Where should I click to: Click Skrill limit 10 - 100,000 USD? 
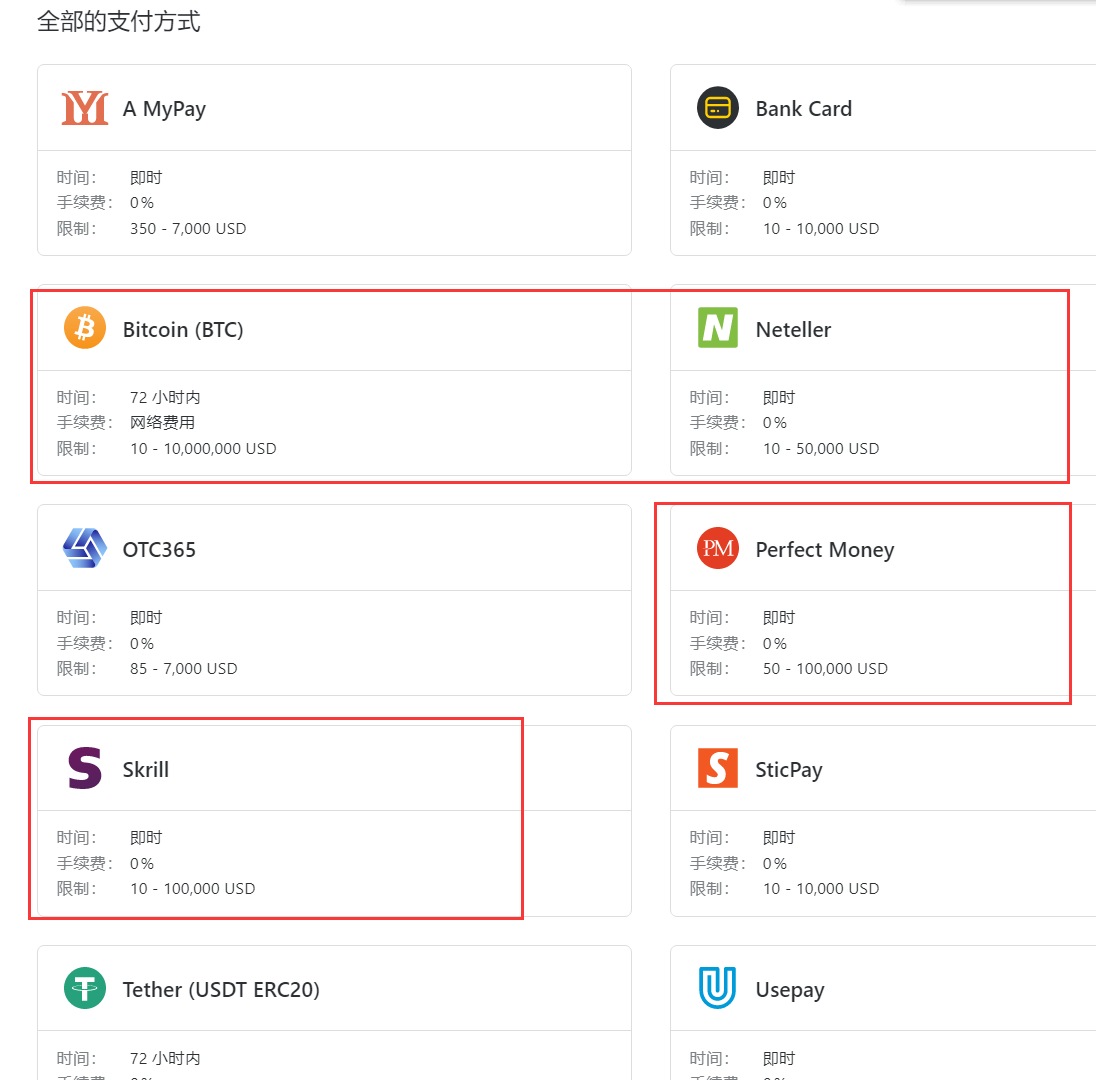click(193, 889)
